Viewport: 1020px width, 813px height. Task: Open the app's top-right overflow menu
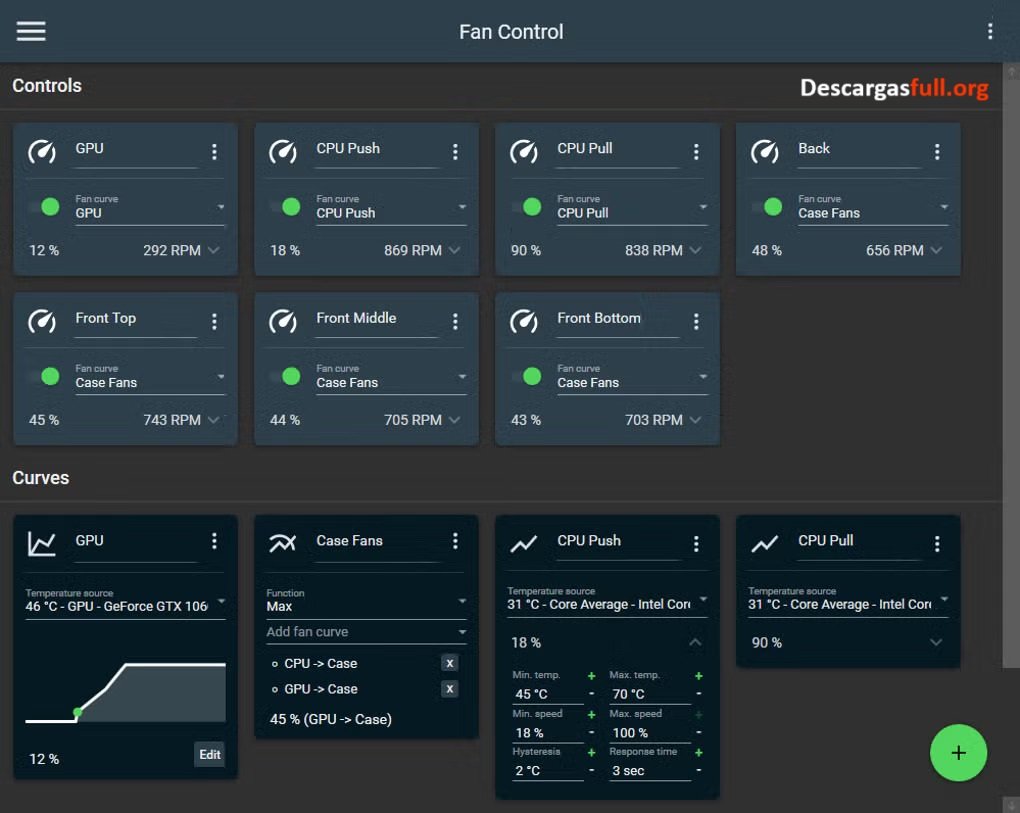tap(991, 30)
